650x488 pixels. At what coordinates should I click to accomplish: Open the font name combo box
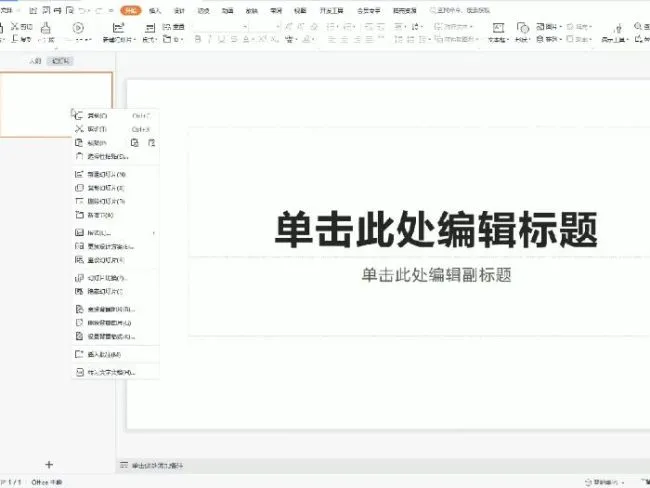[x=221, y=27]
